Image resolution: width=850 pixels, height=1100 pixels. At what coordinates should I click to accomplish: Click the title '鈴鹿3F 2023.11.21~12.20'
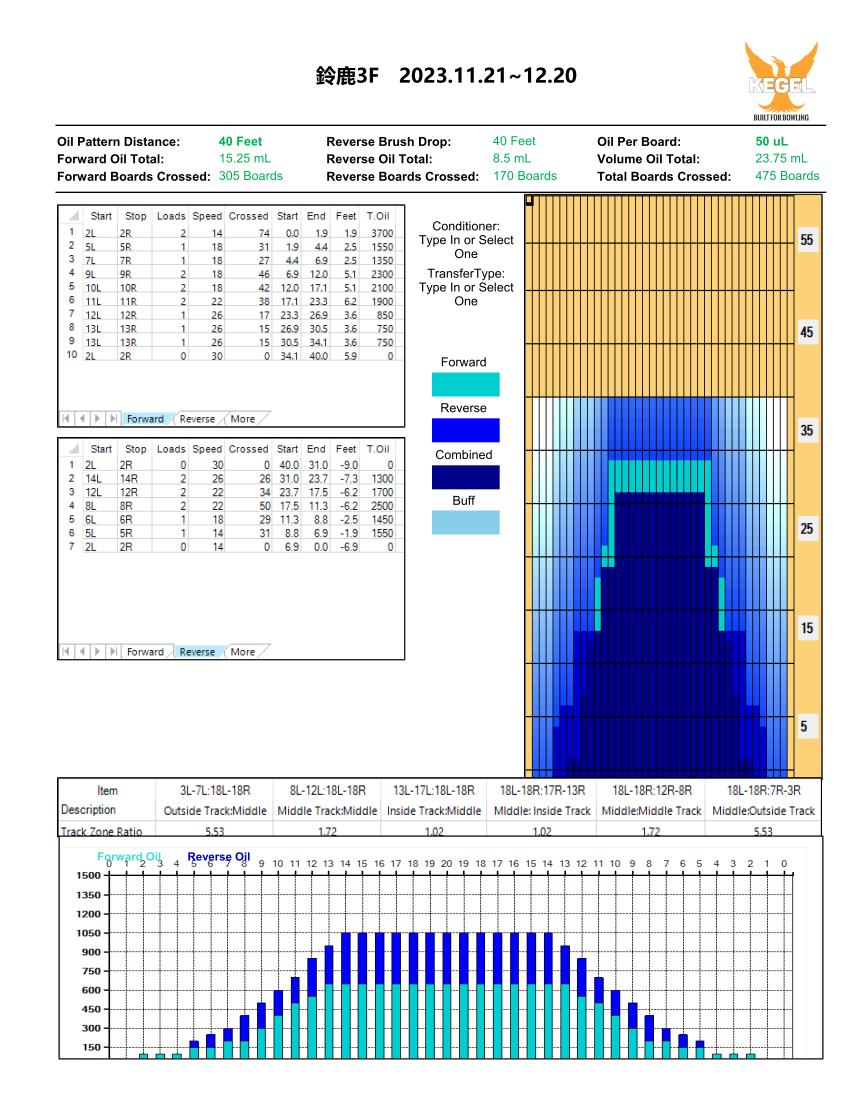click(x=446, y=76)
